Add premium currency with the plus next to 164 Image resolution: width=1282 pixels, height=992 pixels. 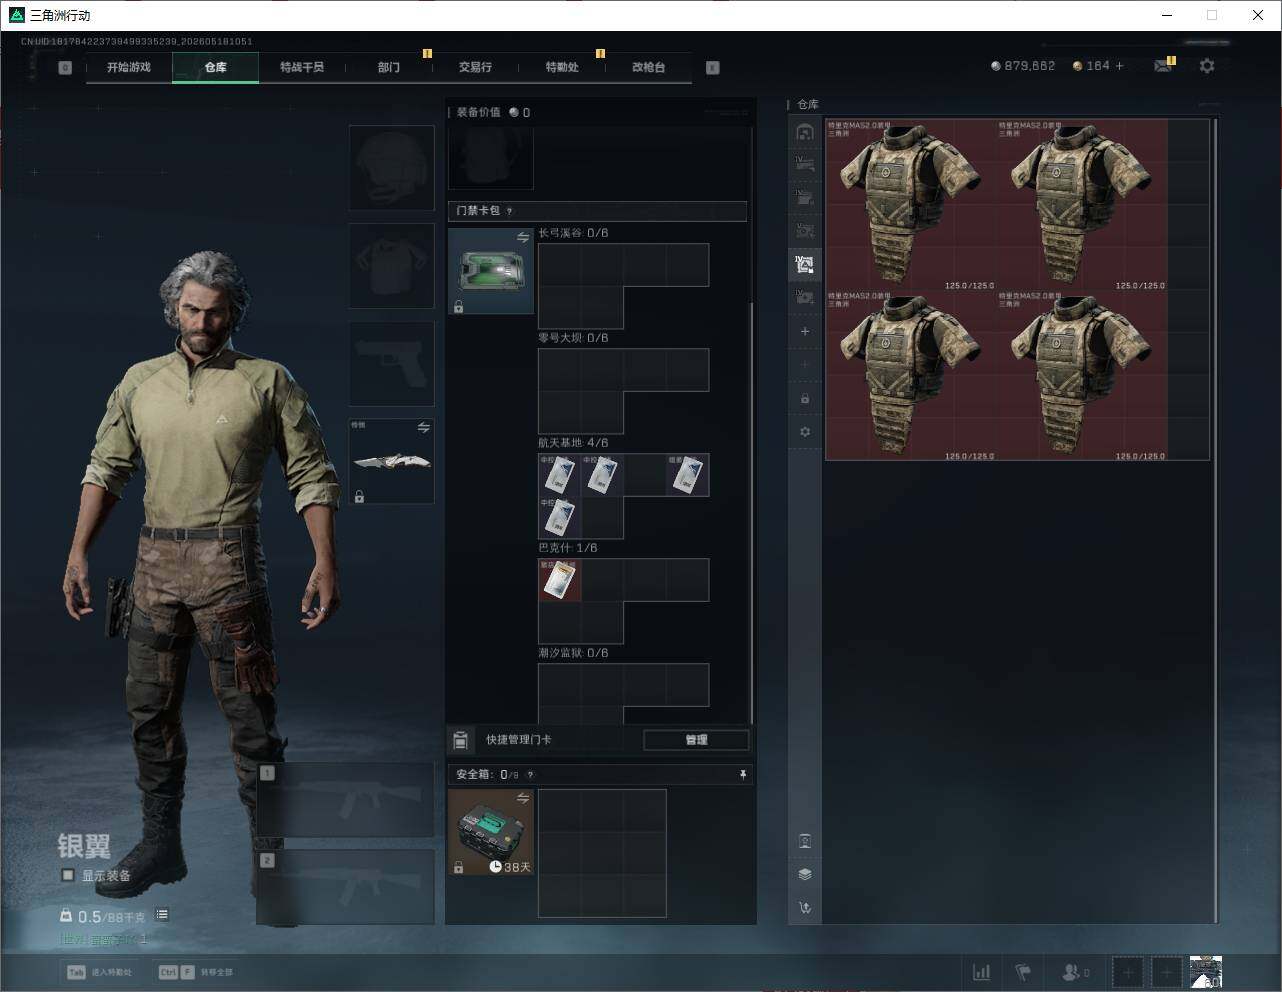pos(1120,66)
